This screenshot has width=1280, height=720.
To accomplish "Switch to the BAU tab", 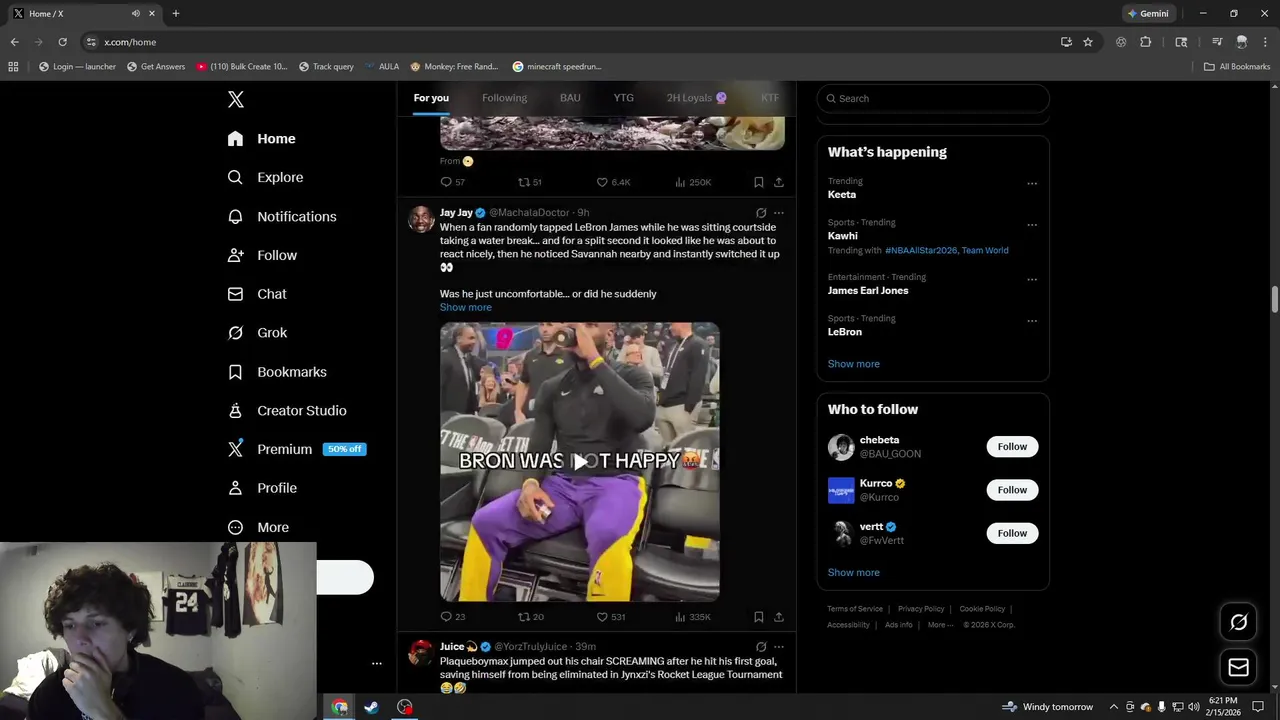I will (x=570, y=98).
